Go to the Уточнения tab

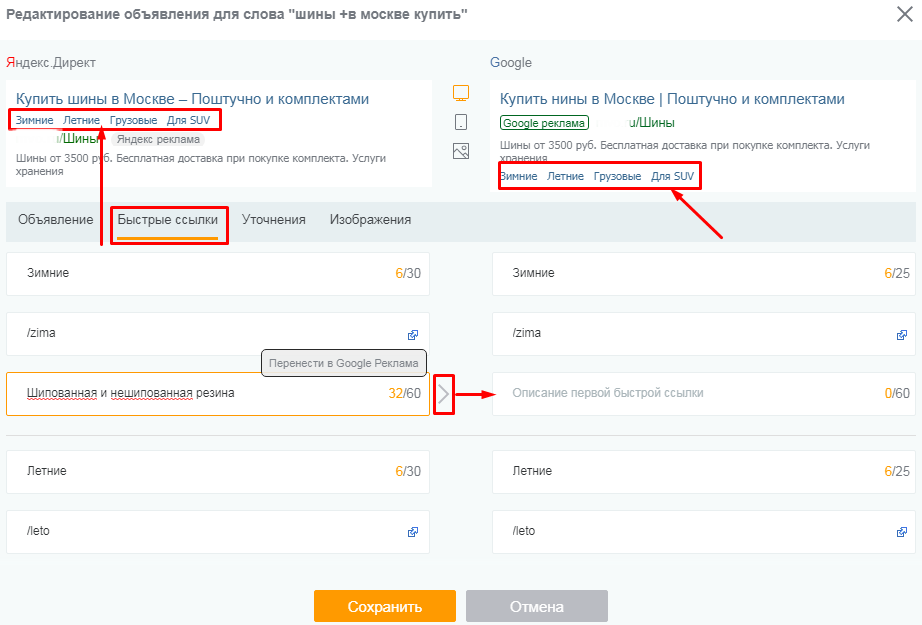pos(273,220)
